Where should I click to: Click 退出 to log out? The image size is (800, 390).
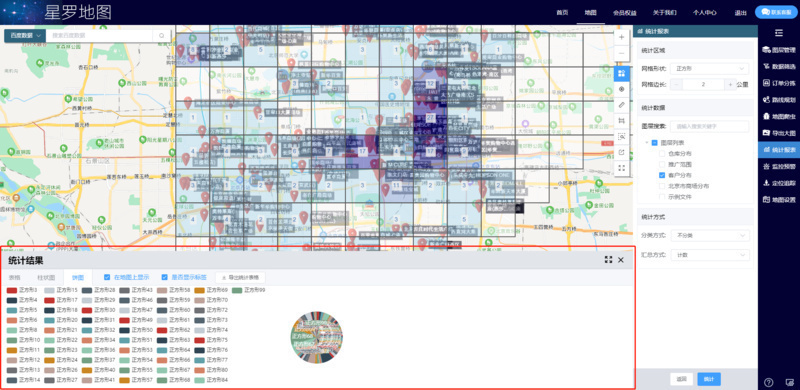coord(741,12)
